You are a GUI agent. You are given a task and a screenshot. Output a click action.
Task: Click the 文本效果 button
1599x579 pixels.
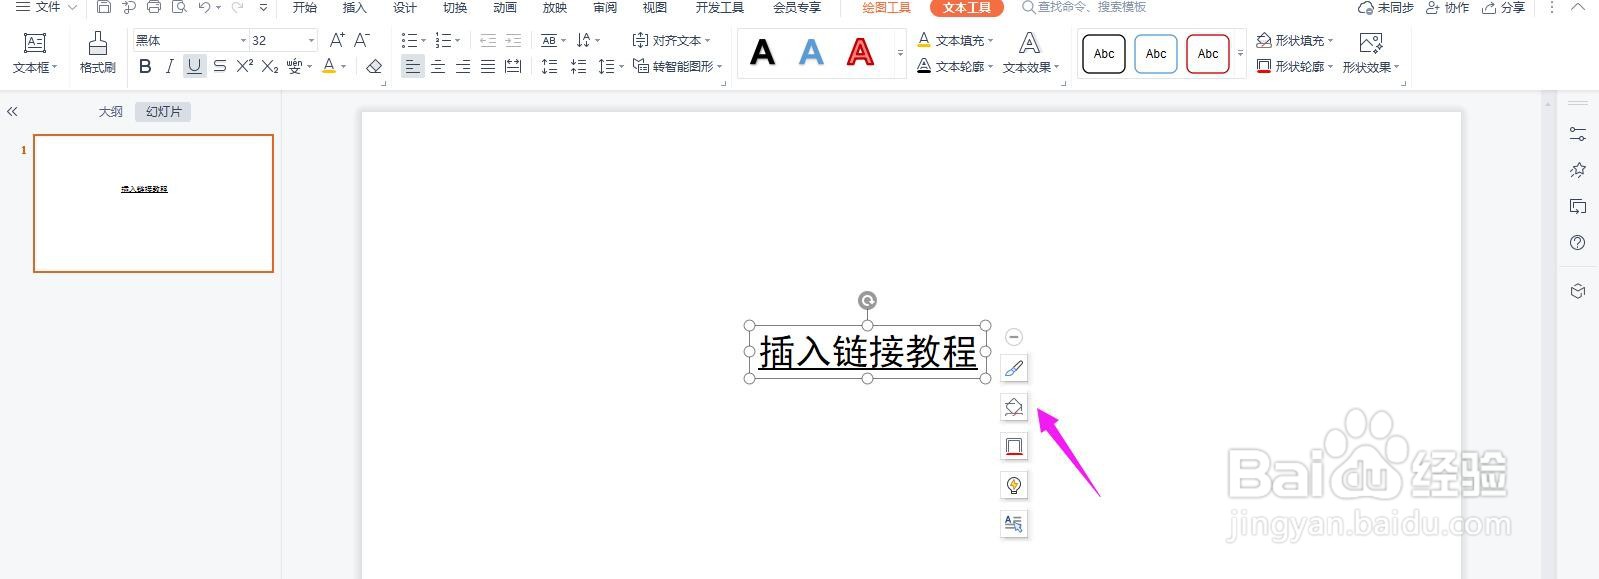(1031, 53)
